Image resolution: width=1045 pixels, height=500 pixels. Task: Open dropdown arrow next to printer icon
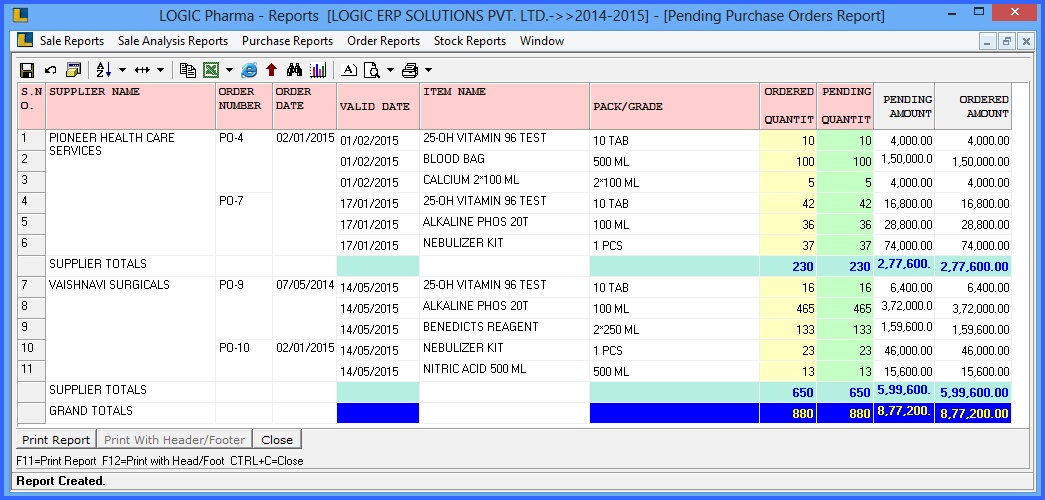[429, 69]
